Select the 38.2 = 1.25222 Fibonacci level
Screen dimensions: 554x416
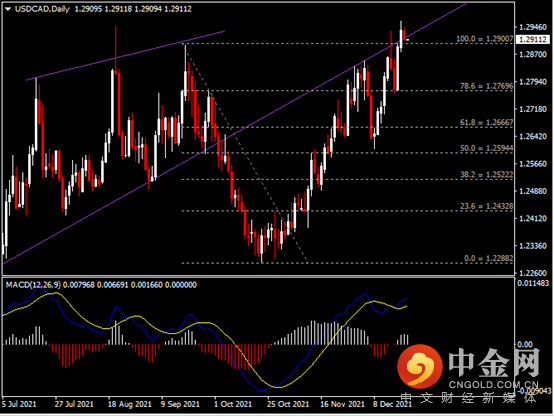point(487,174)
